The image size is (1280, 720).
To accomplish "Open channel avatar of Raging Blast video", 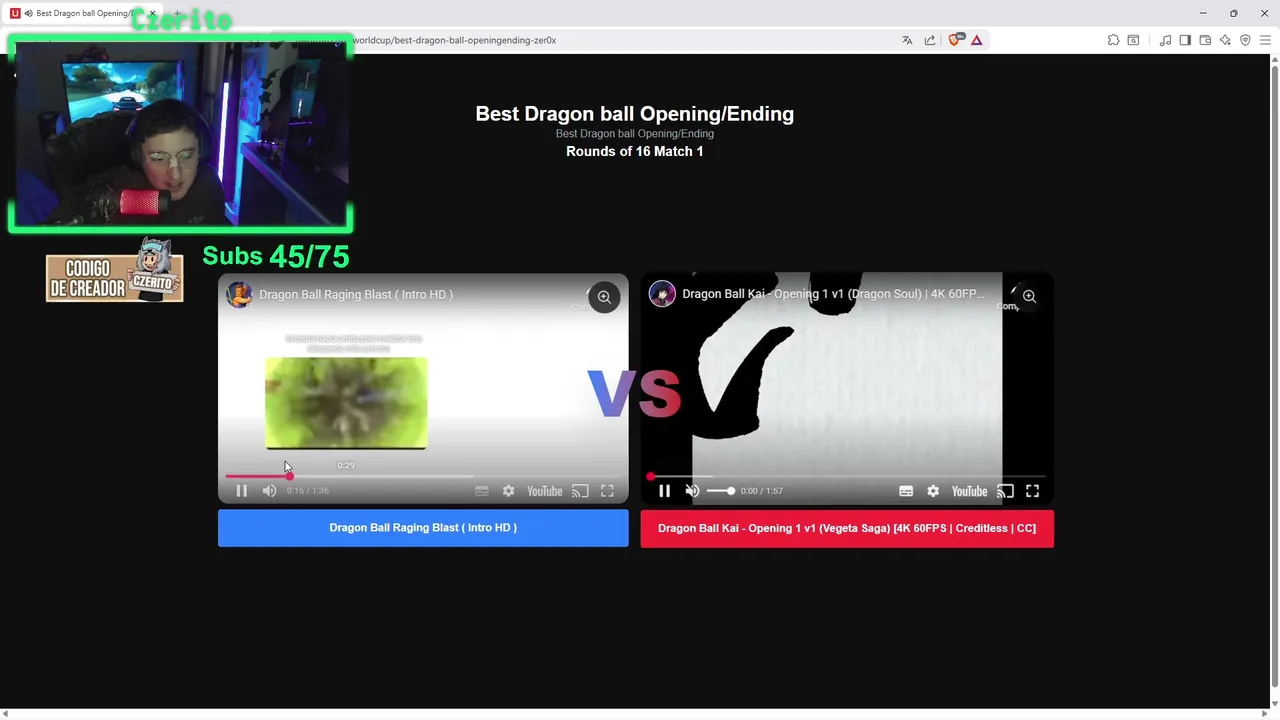I will 239,294.
